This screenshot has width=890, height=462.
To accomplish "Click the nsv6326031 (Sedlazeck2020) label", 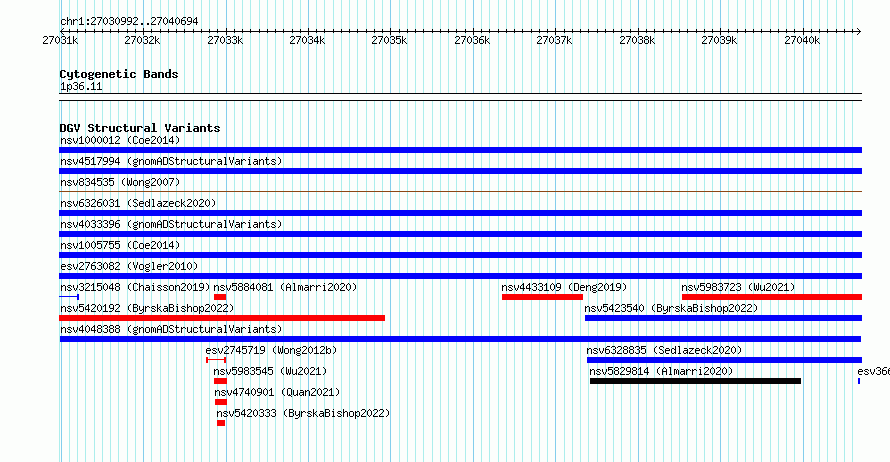I will coord(138,203).
